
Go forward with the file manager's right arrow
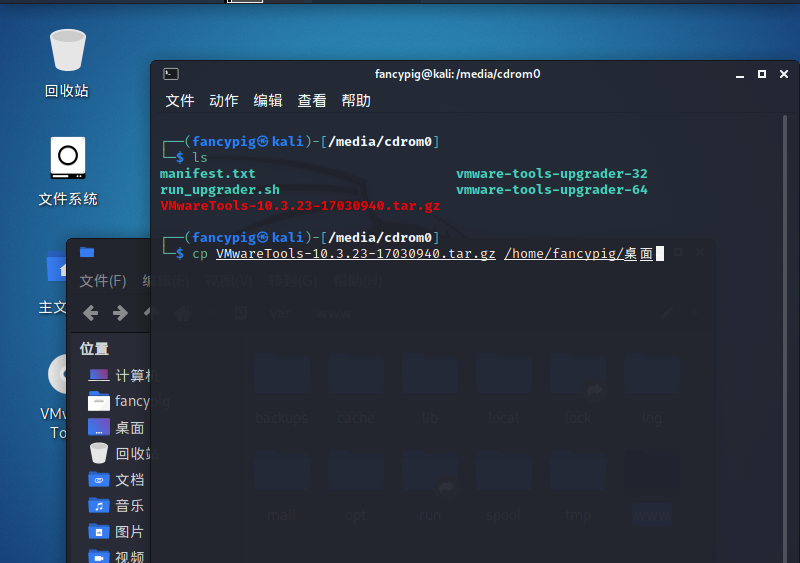120,313
